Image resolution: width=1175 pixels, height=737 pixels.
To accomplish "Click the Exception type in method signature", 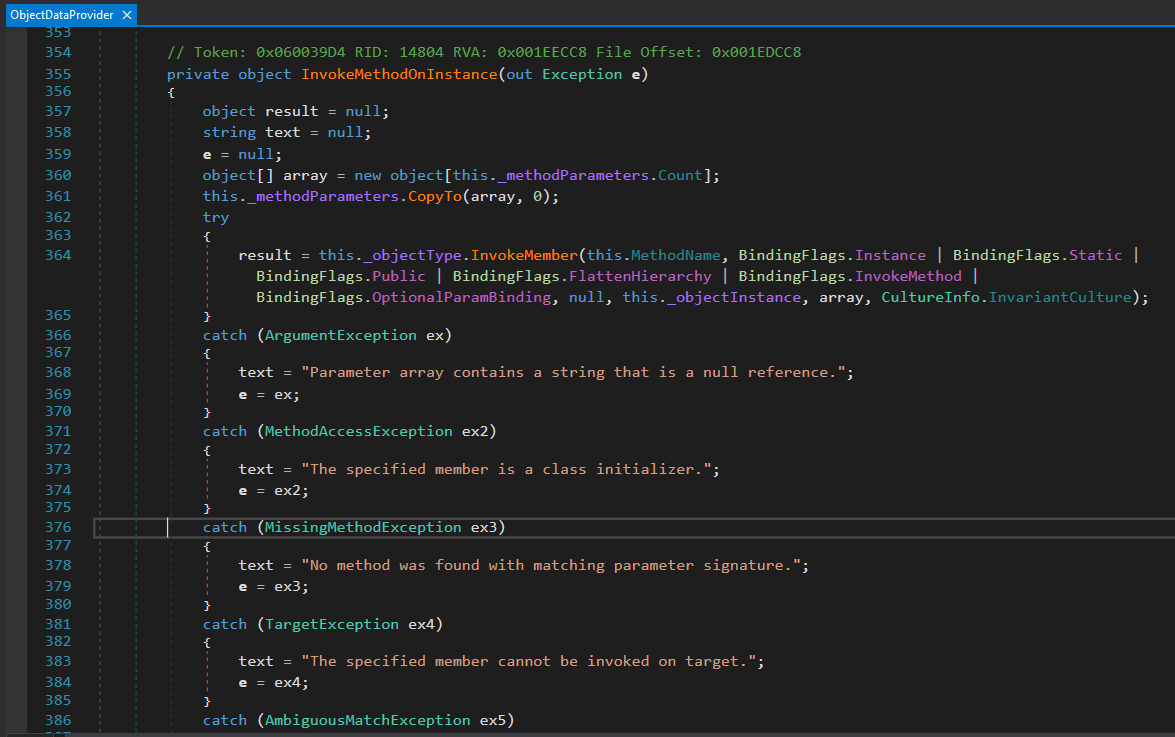I will click(582, 74).
